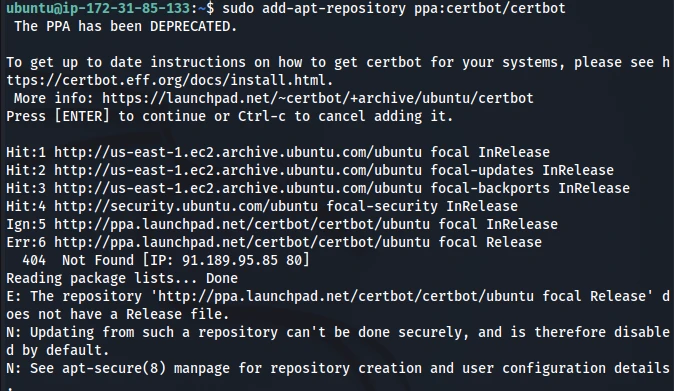Click the 'd by default.' line
674x391 pixels.
[58, 351]
